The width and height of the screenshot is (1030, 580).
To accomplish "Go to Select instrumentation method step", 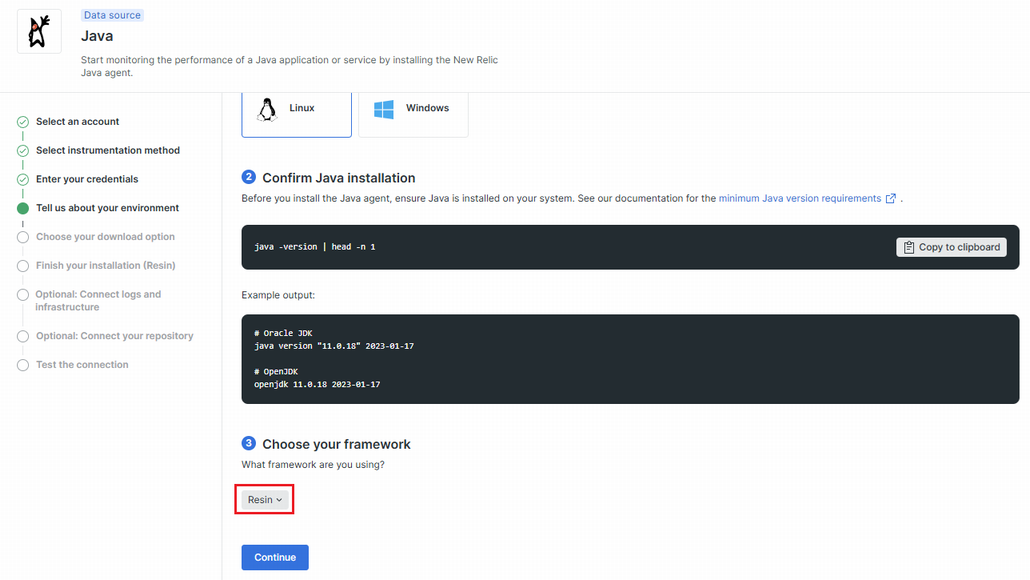I will pyautogui.click(x=108, y=150).
